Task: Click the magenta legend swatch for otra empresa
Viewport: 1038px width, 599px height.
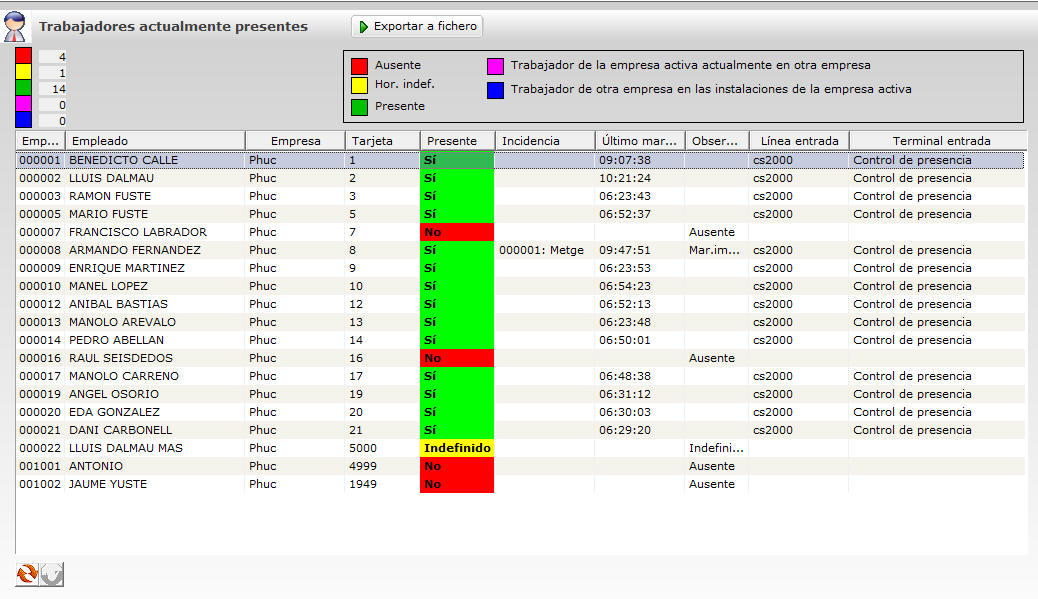Action: point(495,66)
